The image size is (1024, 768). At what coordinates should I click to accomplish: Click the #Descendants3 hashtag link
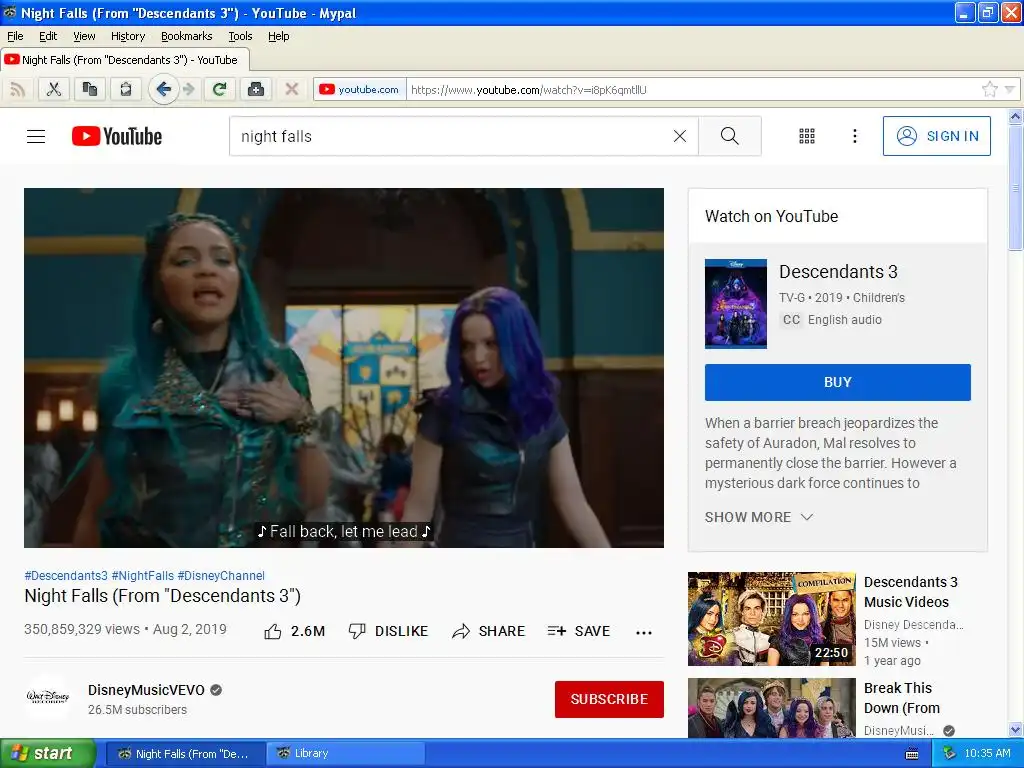point(66,575)
